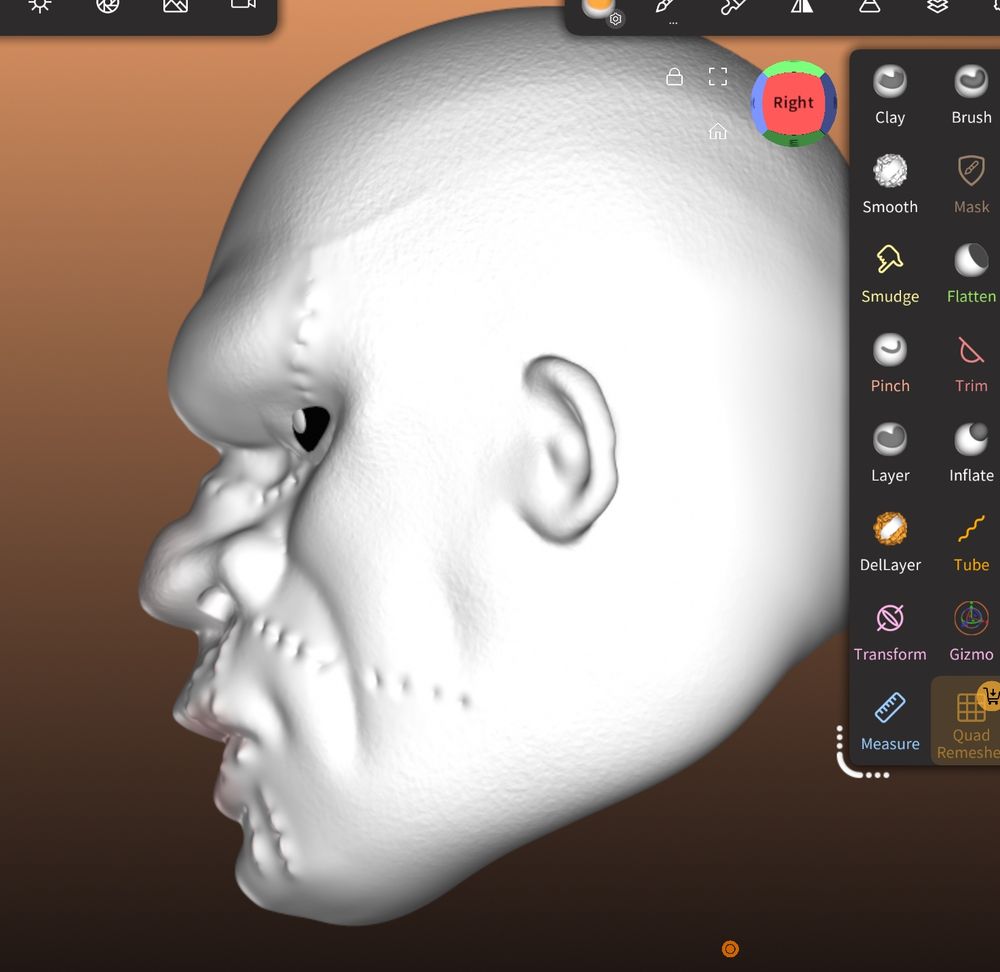Reset the view with the home icon
Screen dimensions: 1000x972
717,131
